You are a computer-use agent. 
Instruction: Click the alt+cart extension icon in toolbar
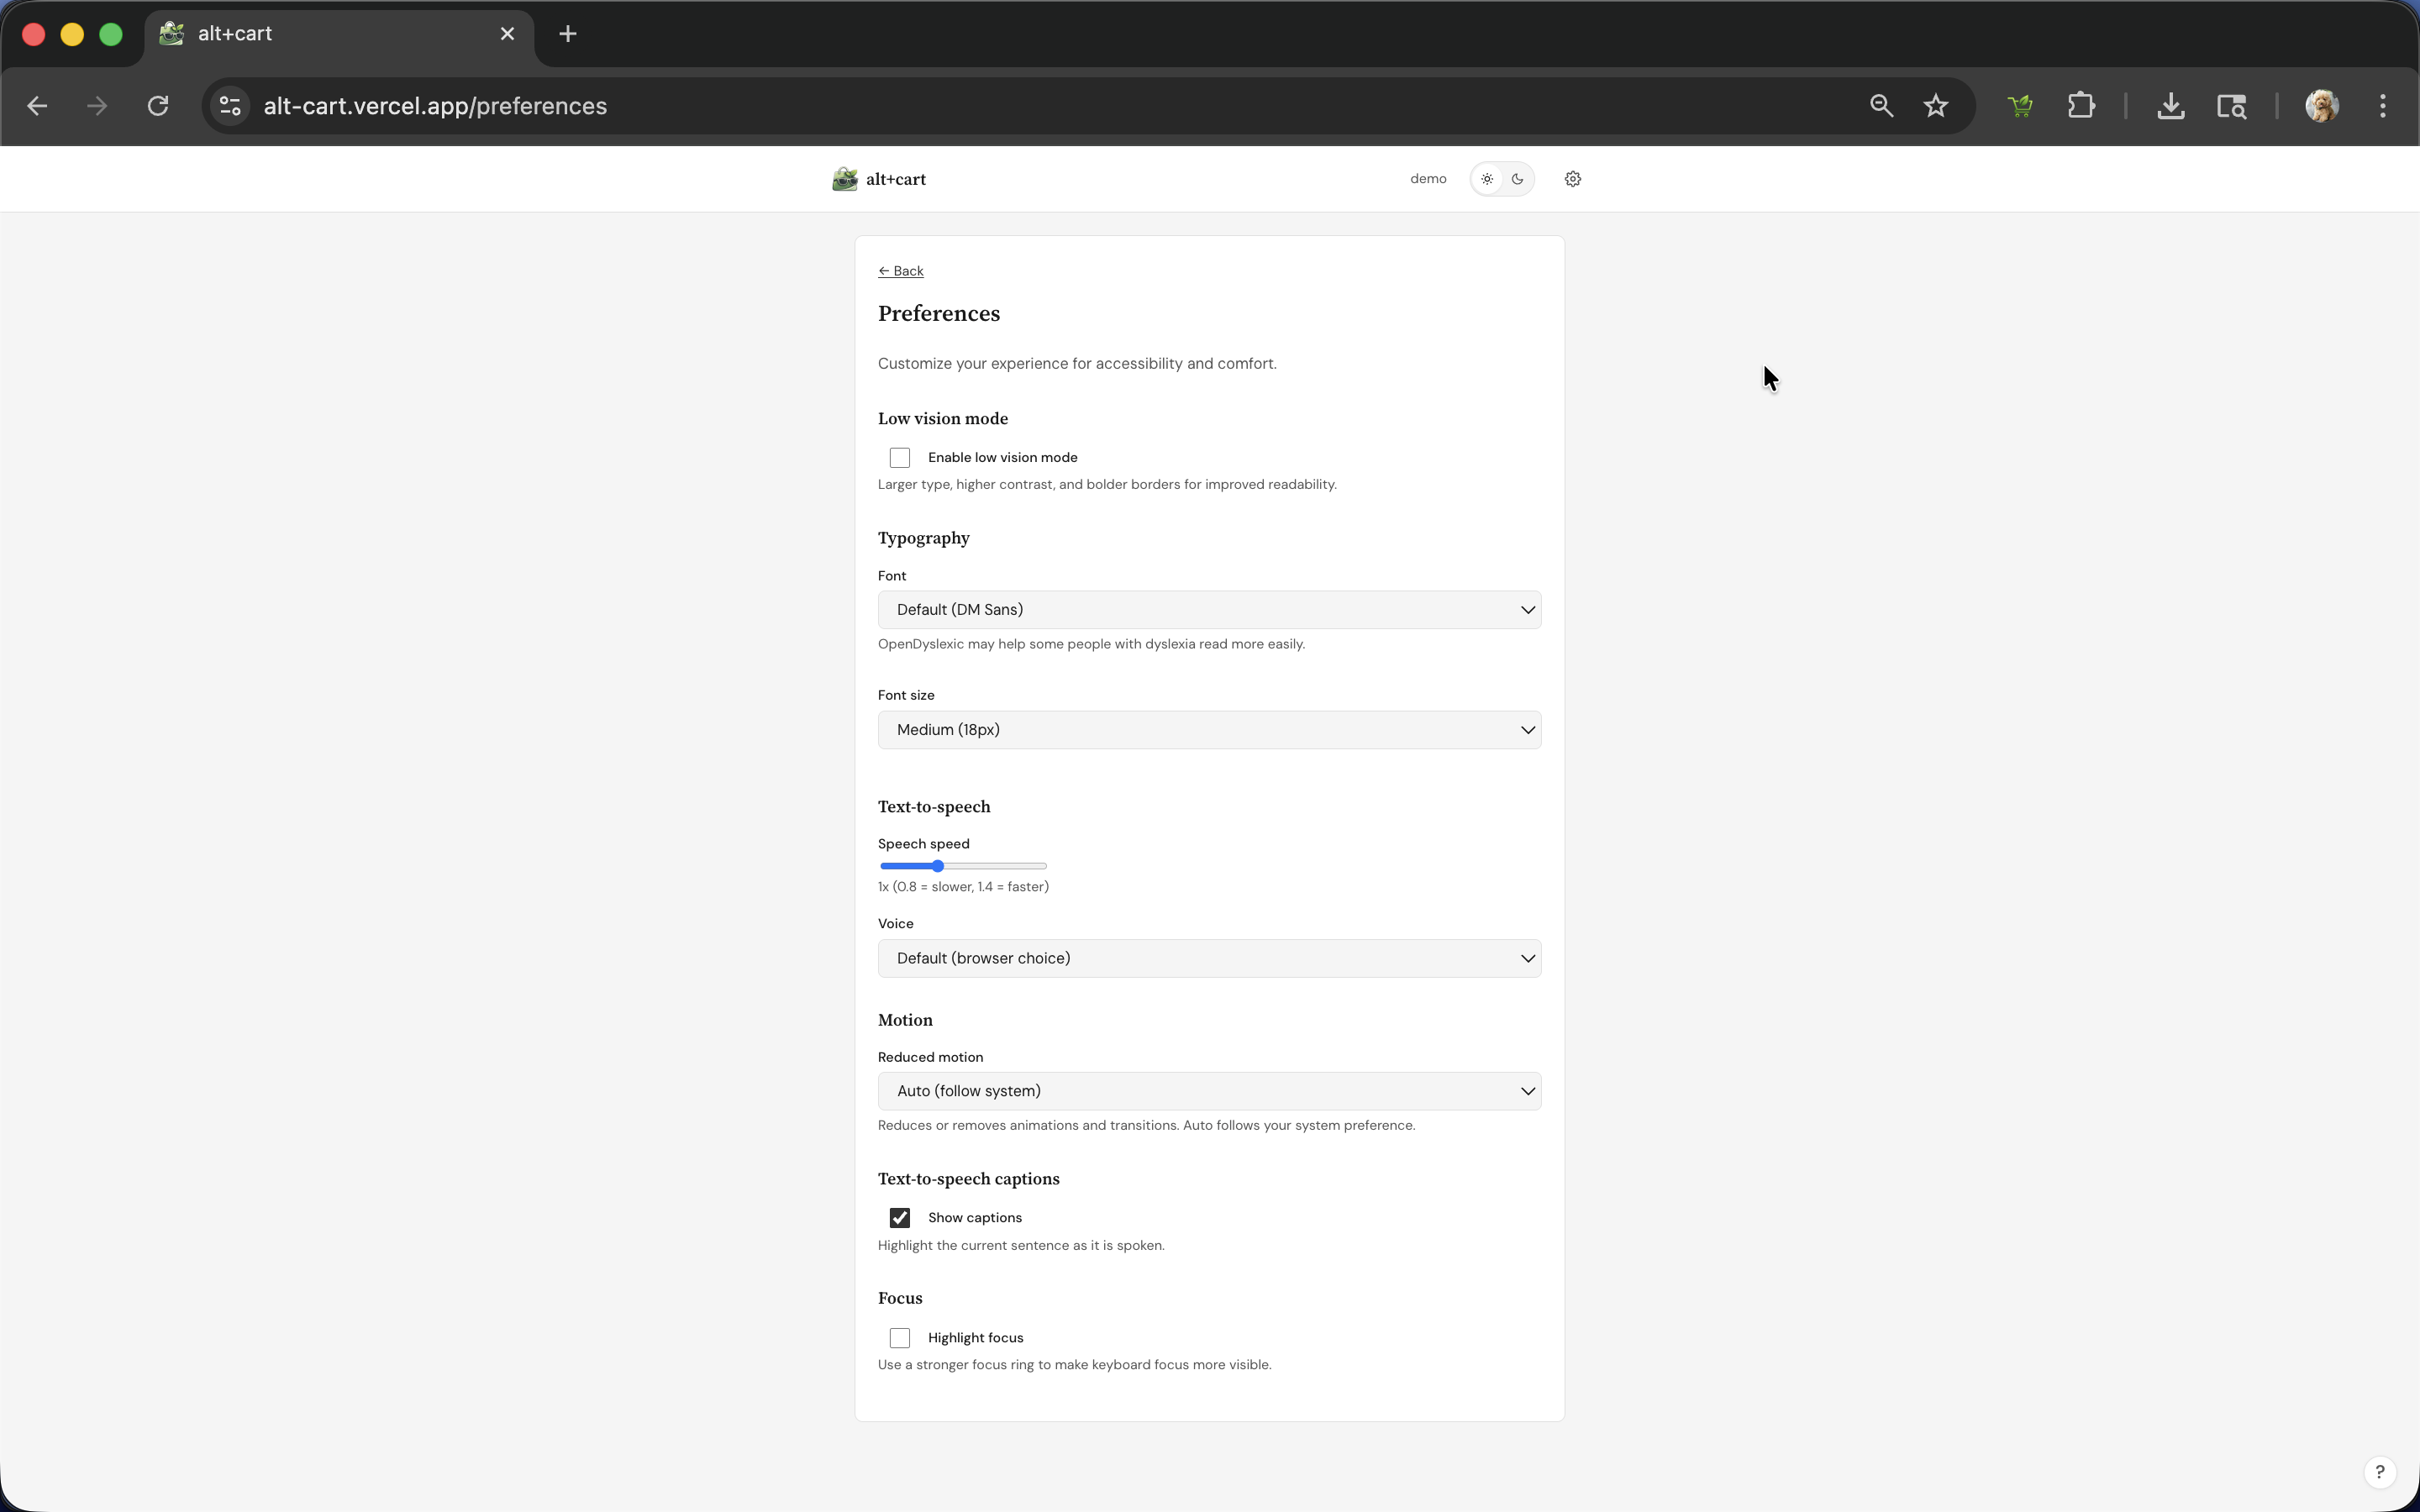[2019, 106]
